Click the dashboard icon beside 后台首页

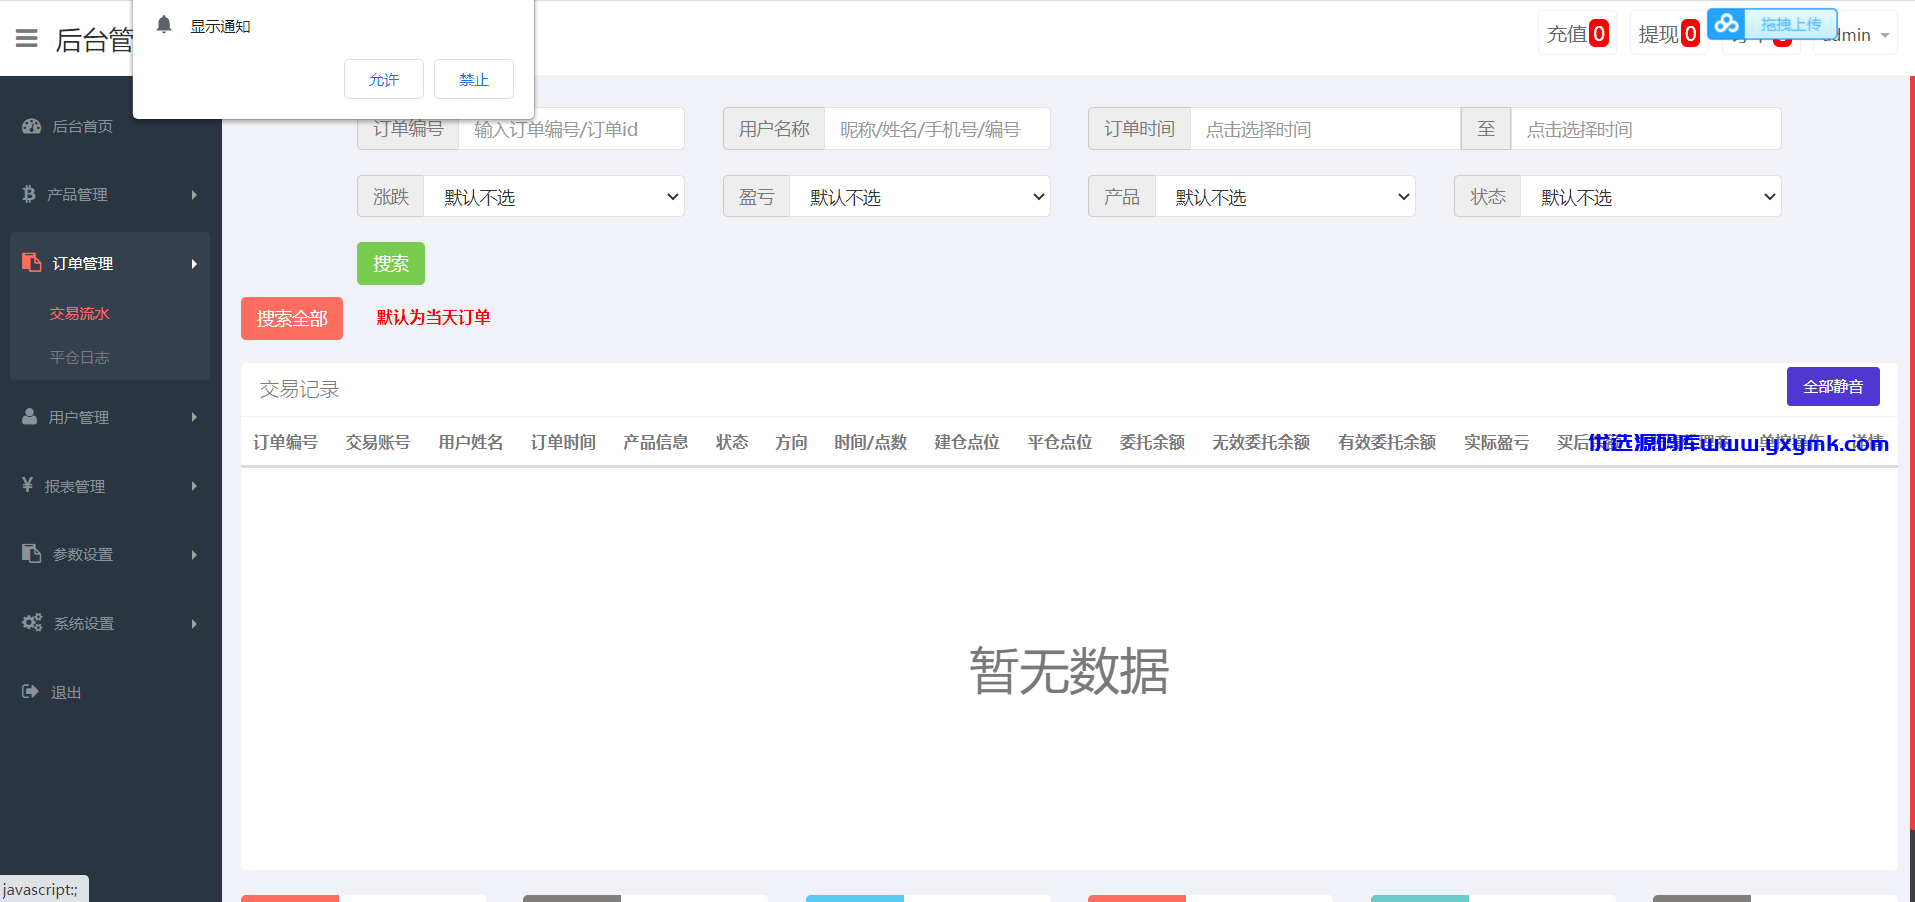[32, 126]
